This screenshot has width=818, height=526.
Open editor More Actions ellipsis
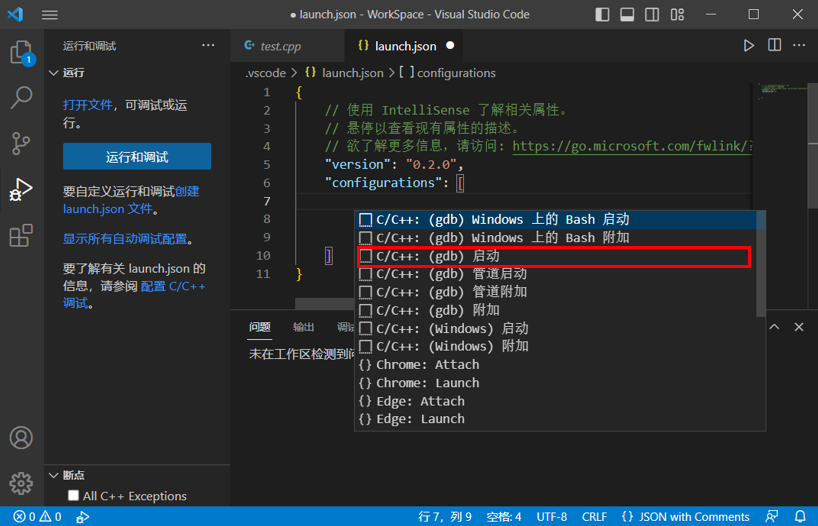(799, 45)
